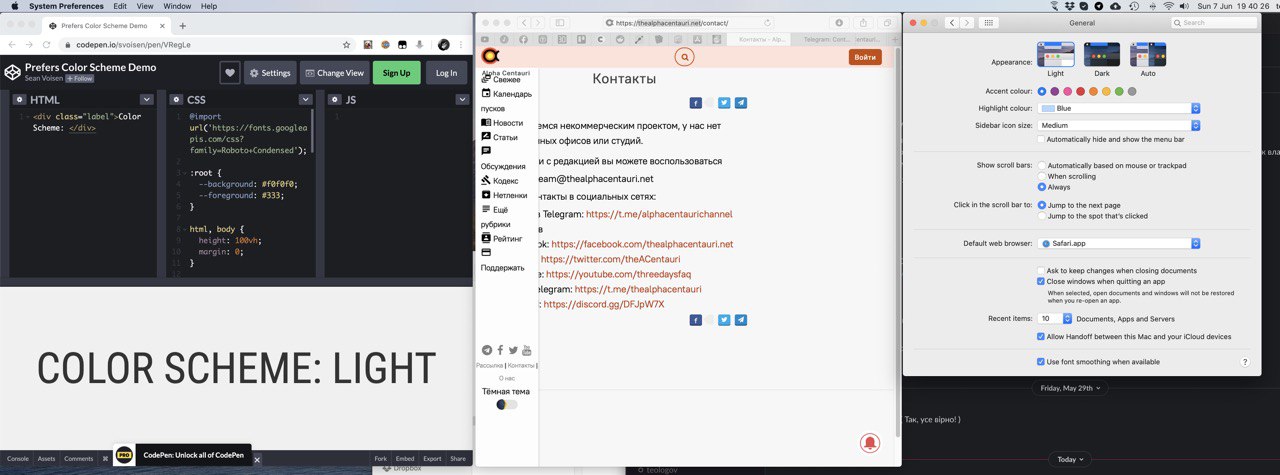This screenshot has height=475, width=1280.
Task: Click the Alpha Centauri logo in Safari
Action: 490,57
